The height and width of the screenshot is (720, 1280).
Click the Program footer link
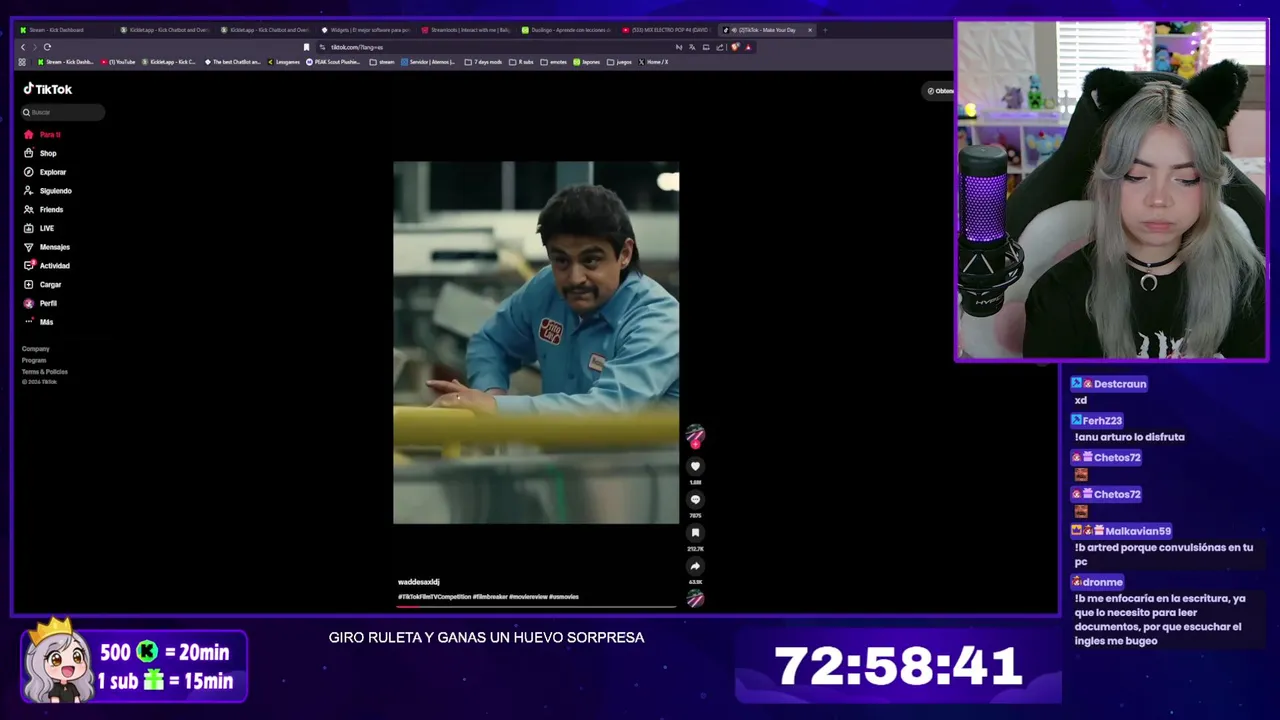tap(34, 360)
